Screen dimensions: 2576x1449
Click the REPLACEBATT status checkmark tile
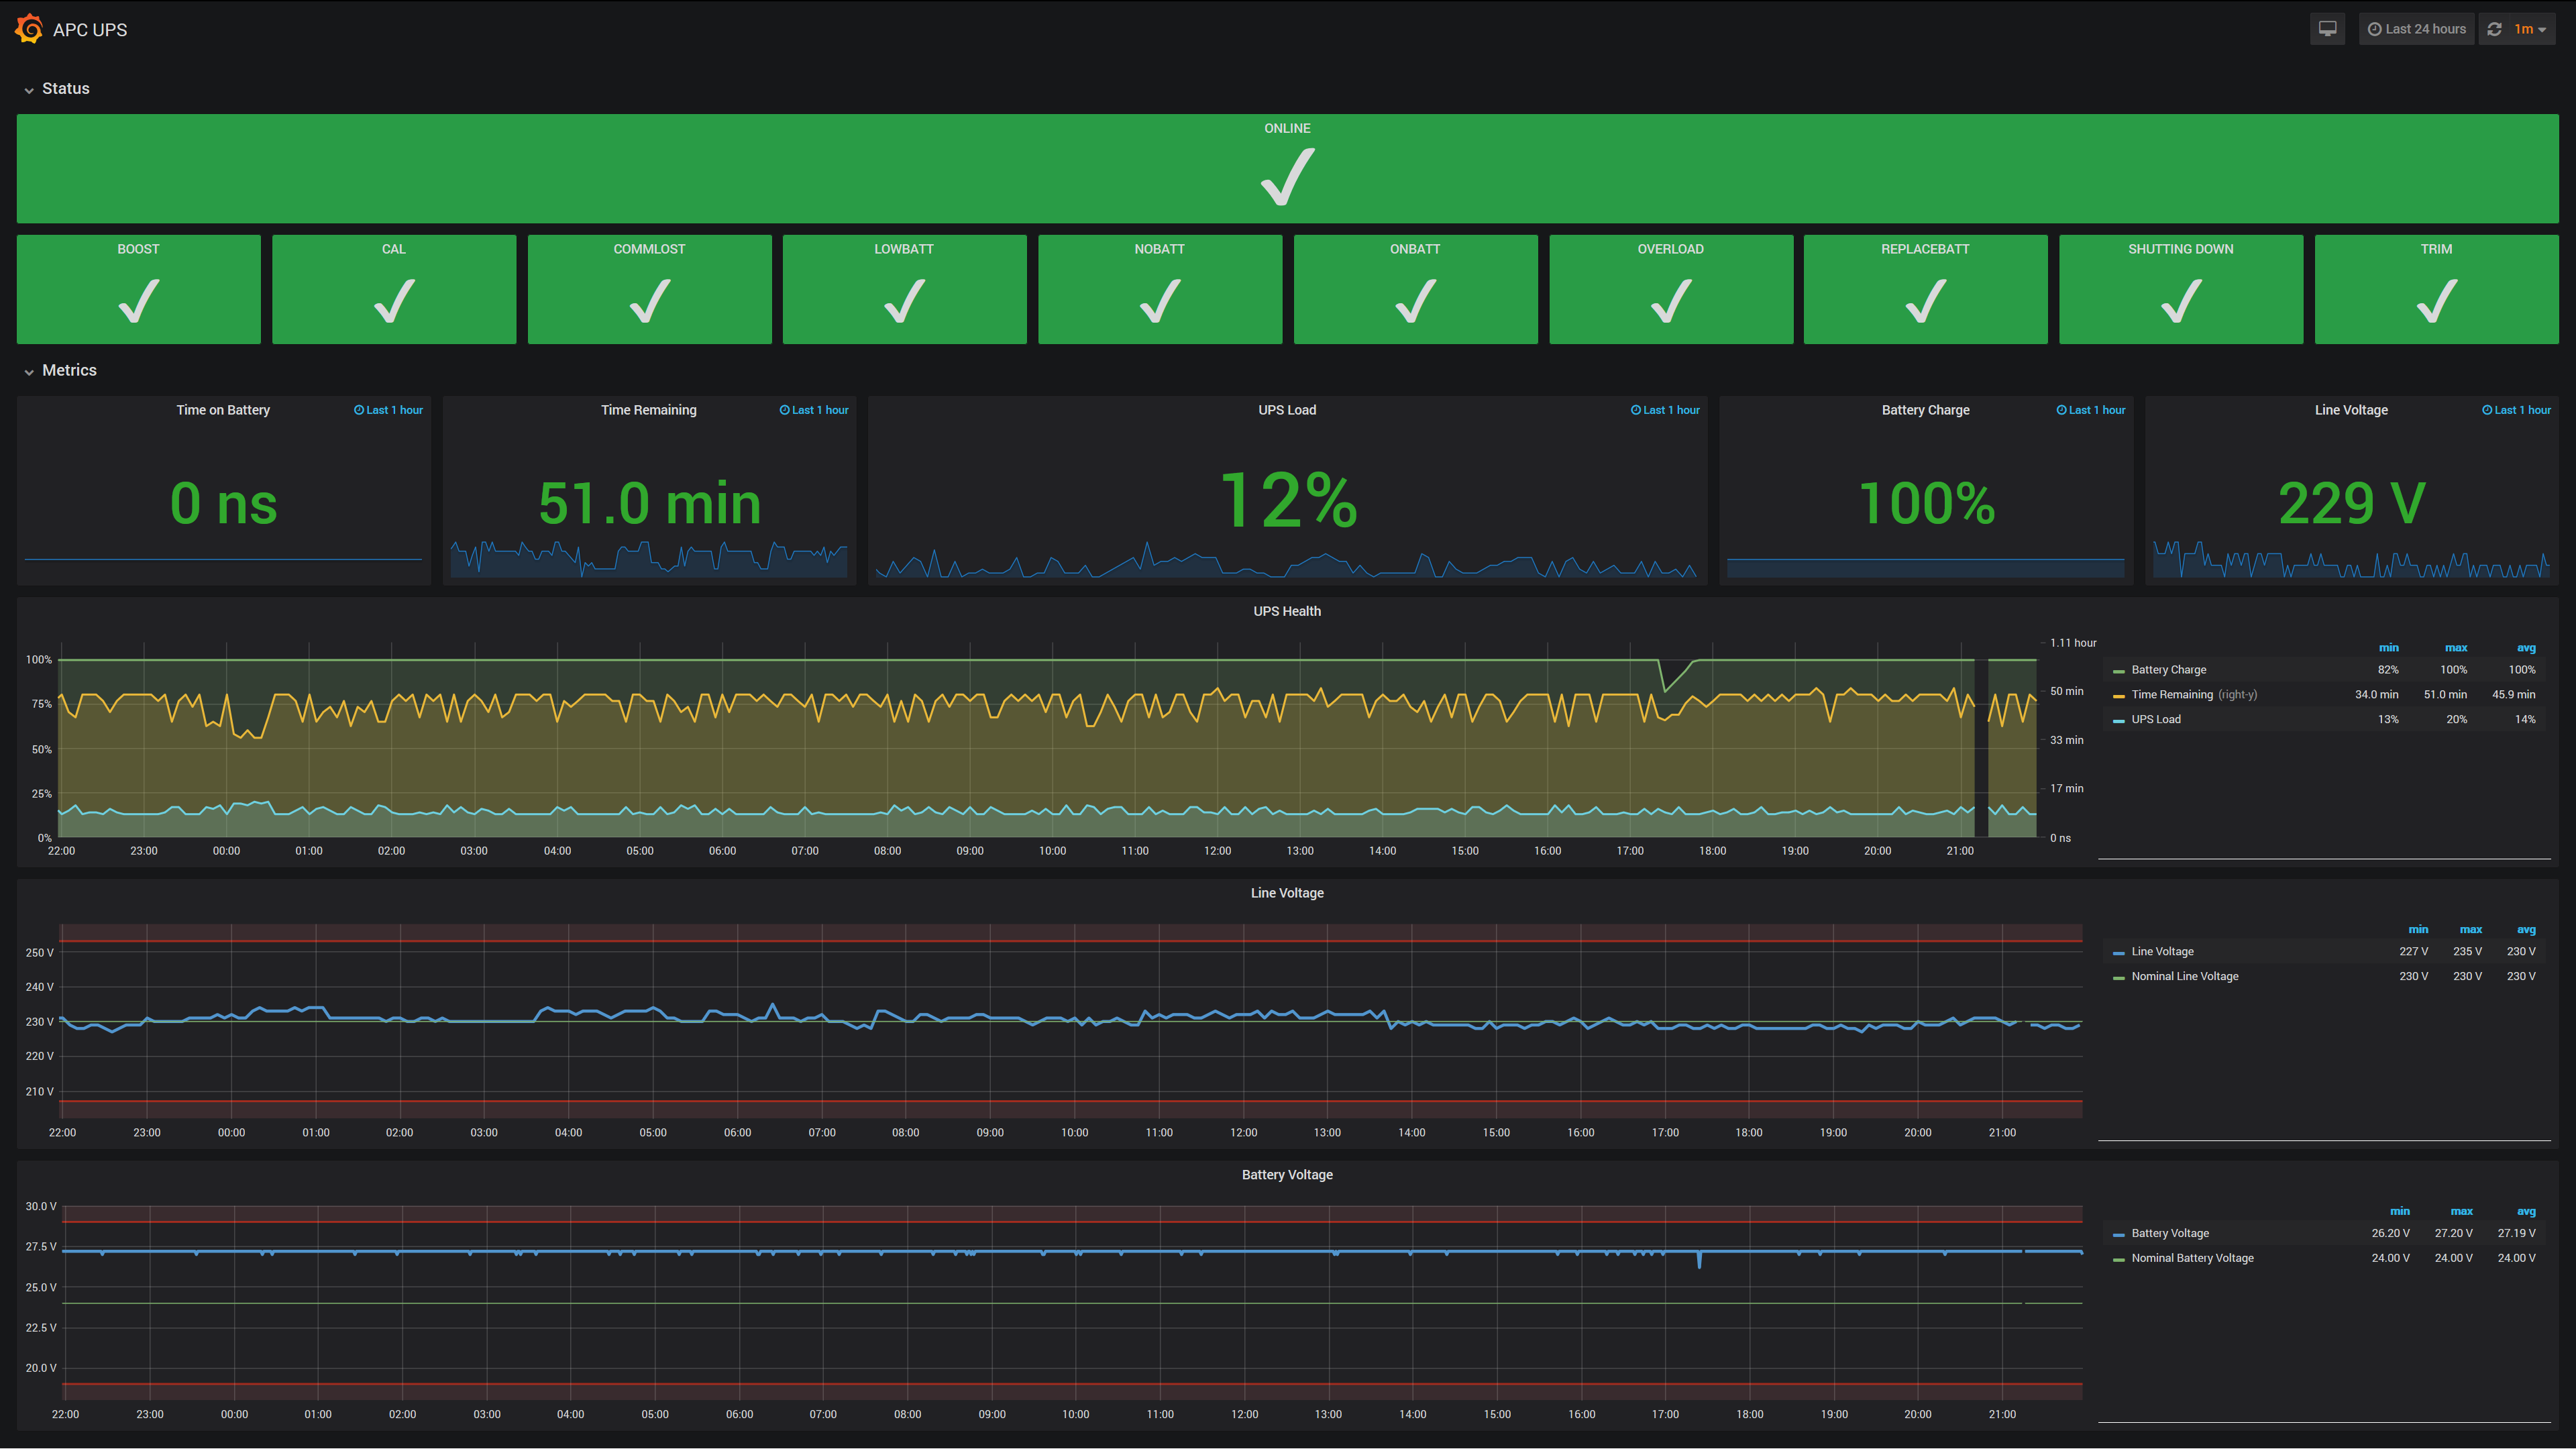1924,289
